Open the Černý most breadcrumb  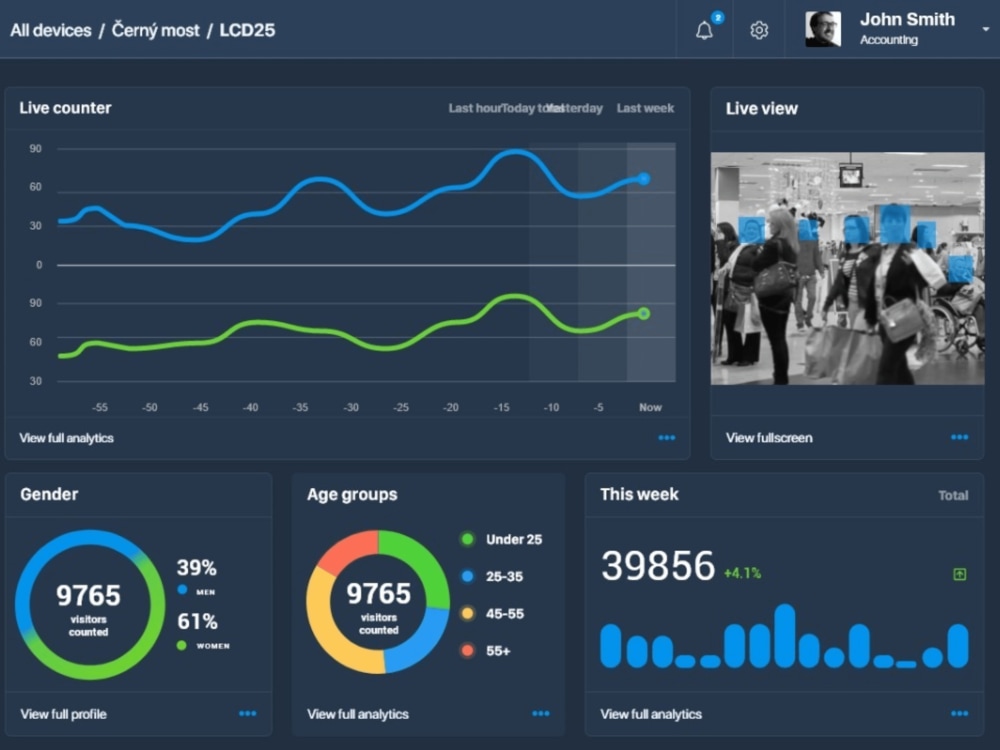(x=156, y=30)
